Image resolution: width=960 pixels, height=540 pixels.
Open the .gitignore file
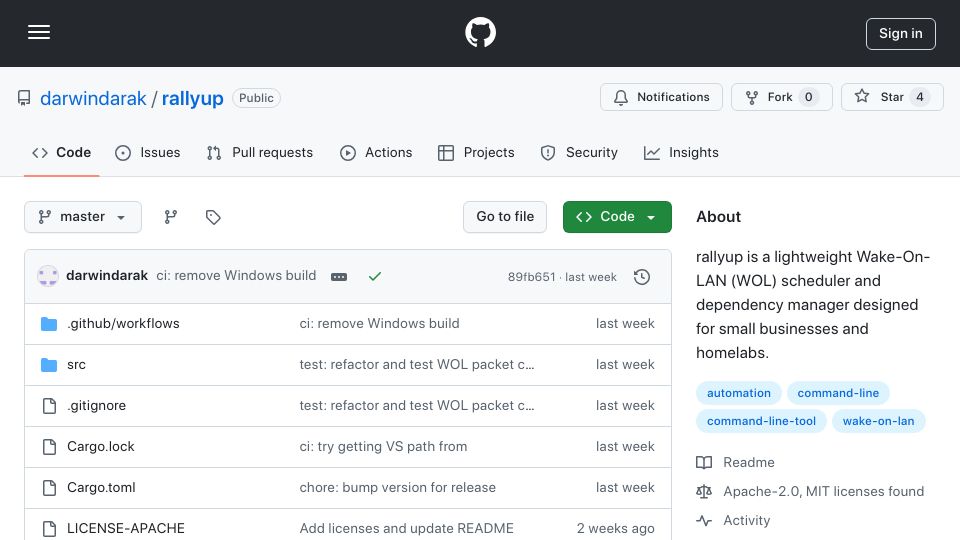[x=96, y=405]
